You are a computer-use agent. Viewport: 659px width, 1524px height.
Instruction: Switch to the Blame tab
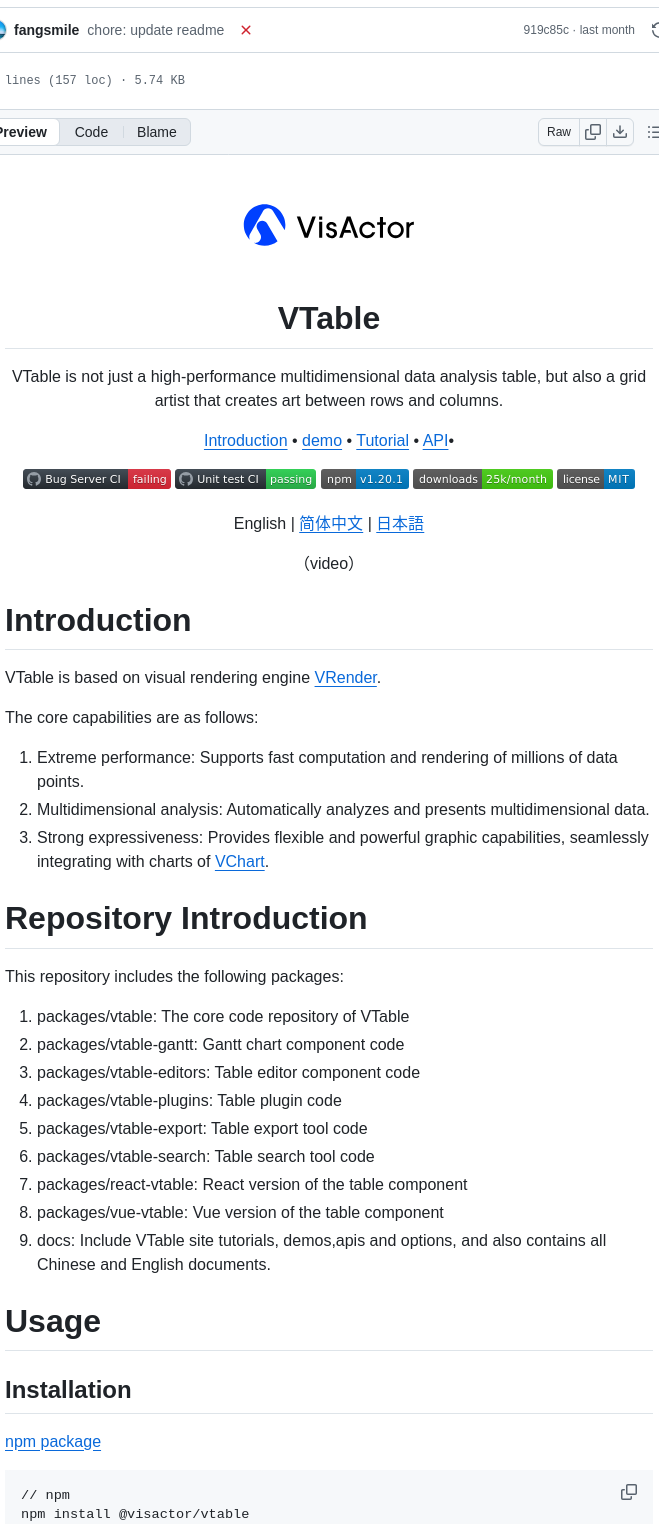tap(156, 131)
